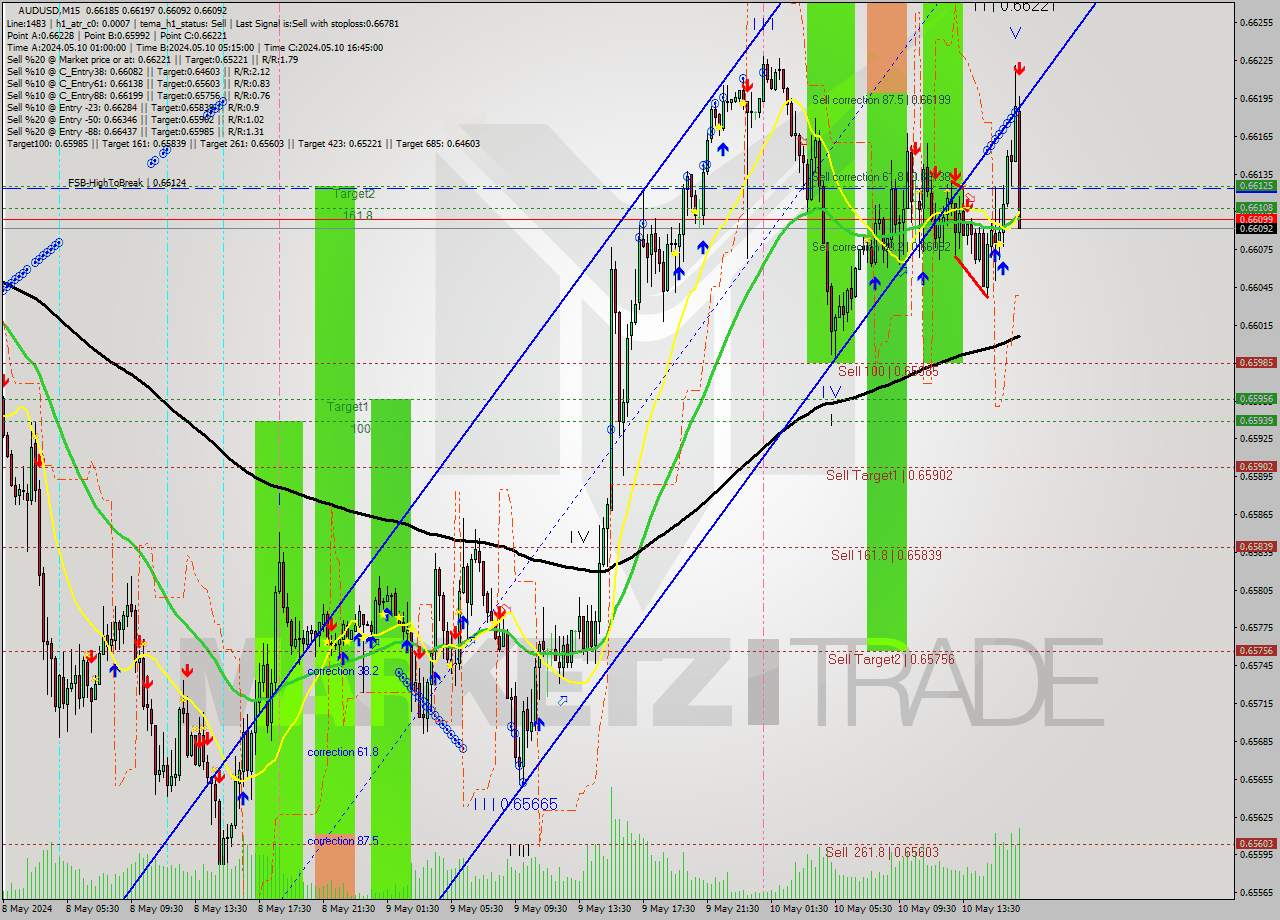
Task: Click the '9 May 13:30' time axis label
Action: [603, 909]
